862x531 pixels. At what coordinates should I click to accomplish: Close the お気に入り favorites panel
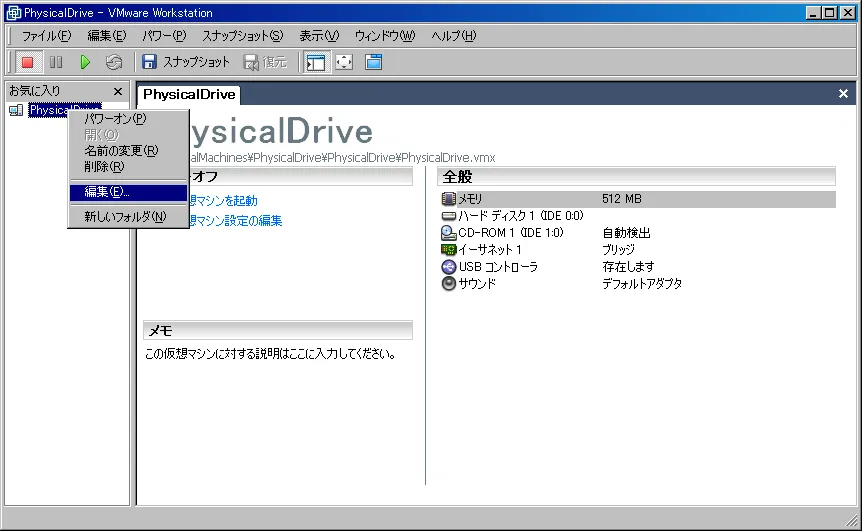(x=118, y=91)
